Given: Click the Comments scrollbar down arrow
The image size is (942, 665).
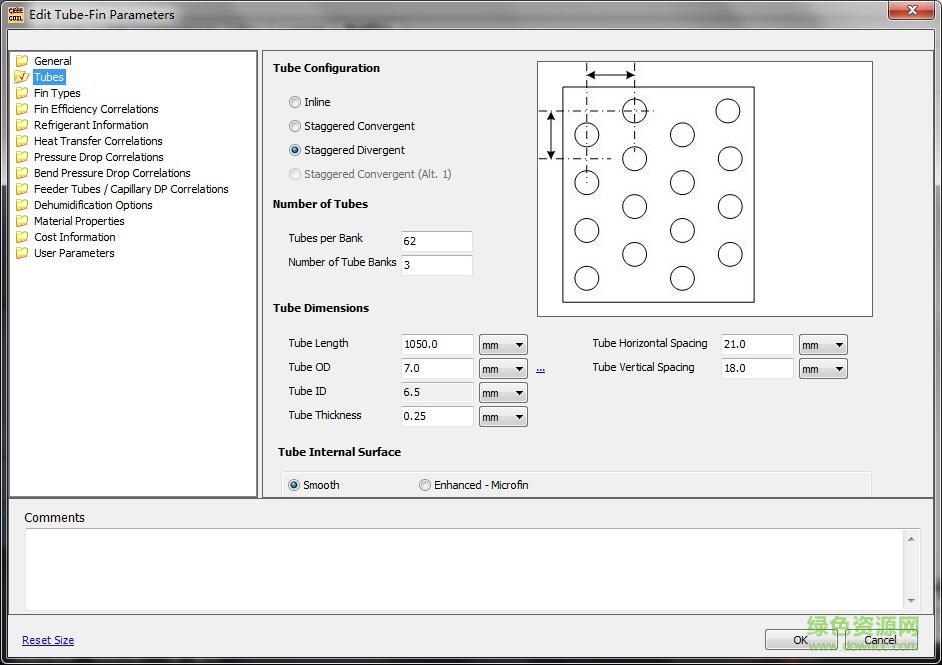Looking at the screenshot, I should [911, 601].
